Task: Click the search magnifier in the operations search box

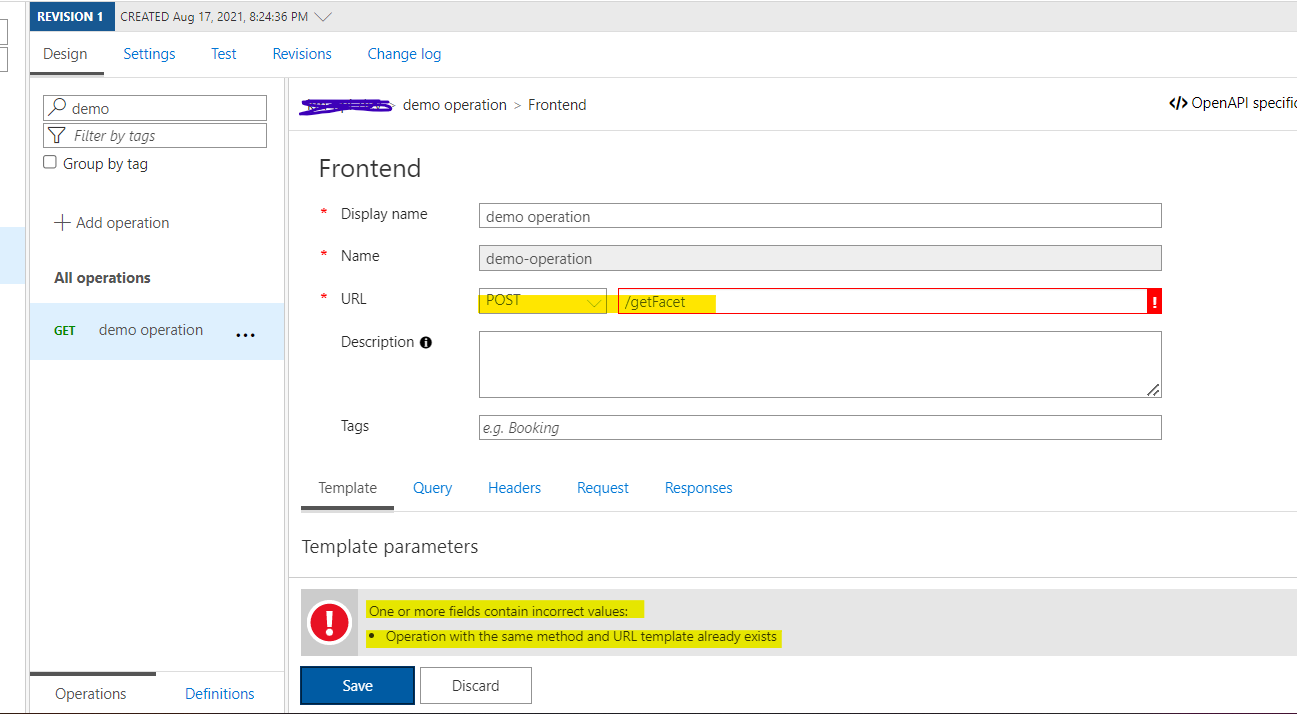Action: [58, 107]
